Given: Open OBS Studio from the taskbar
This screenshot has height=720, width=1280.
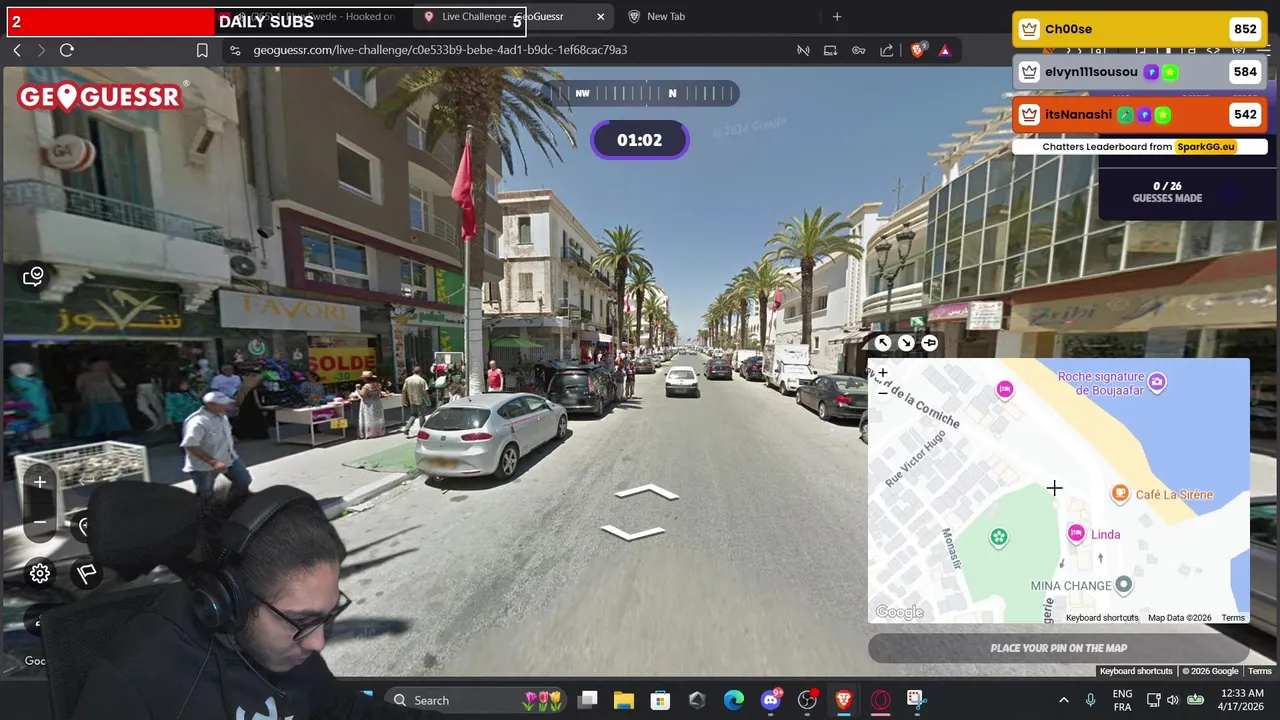Looking at the screenshot, I should 808,700.
